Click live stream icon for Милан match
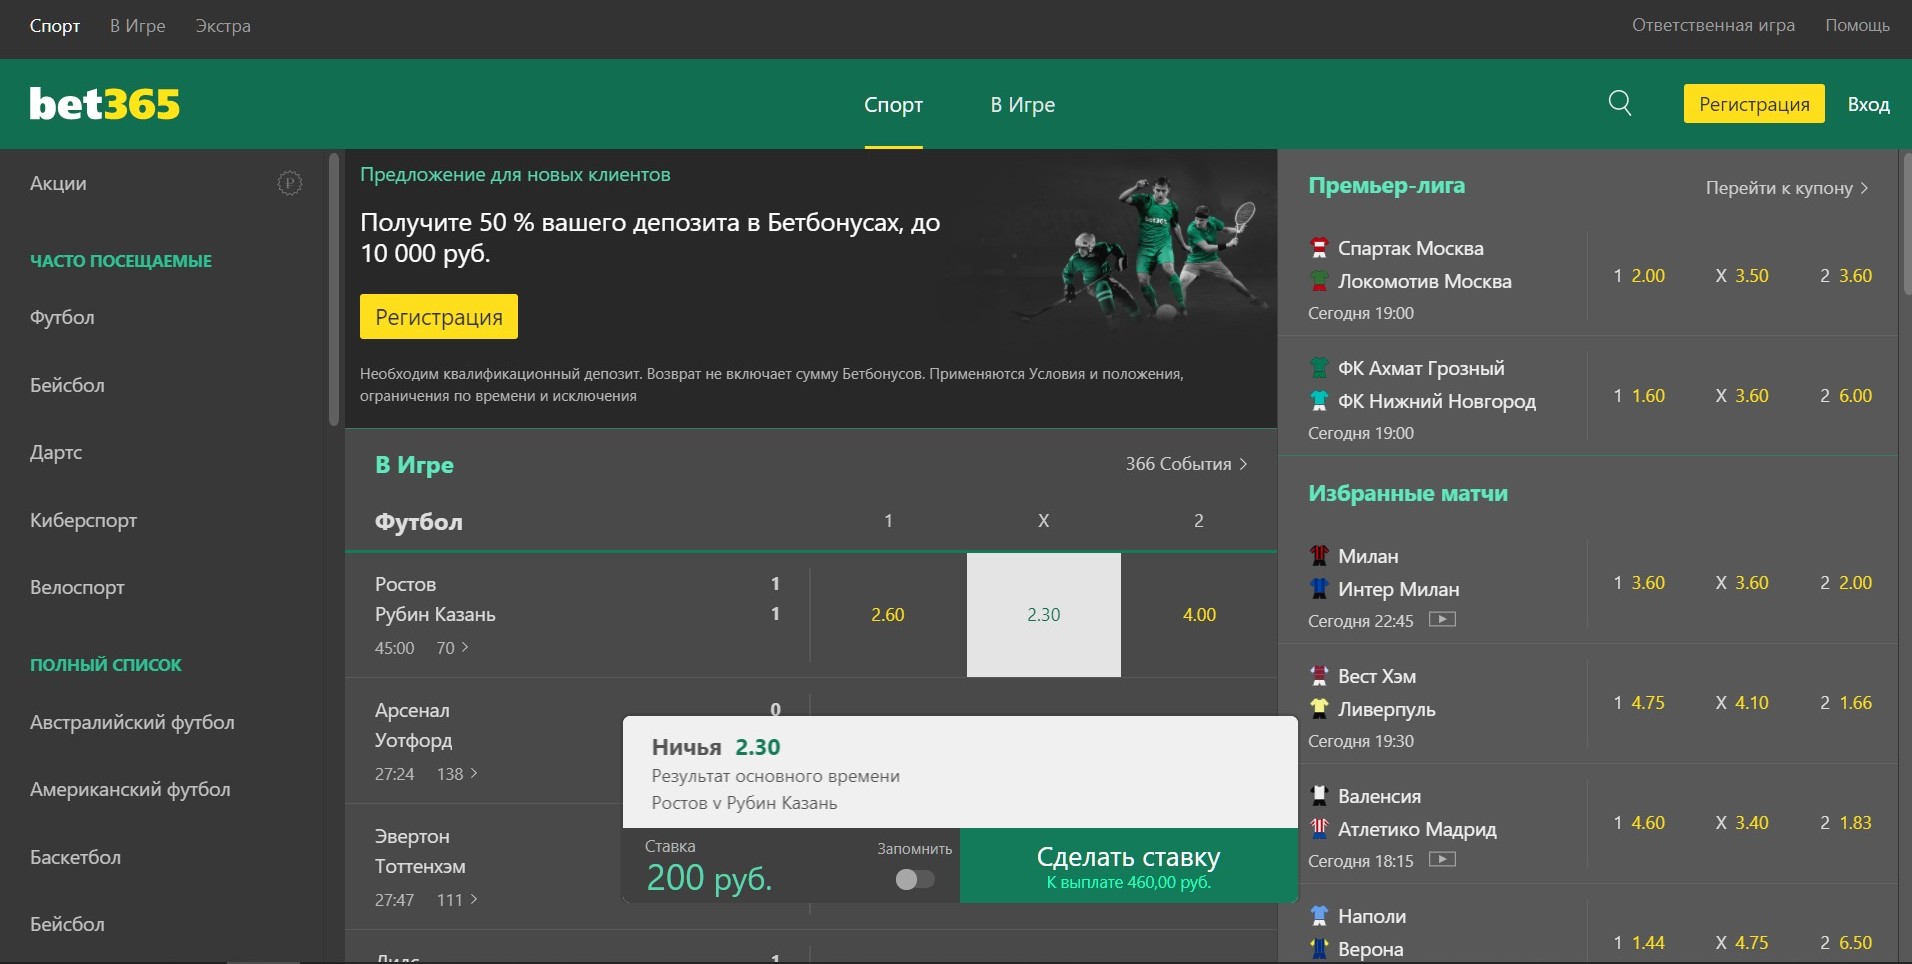1912x964 pixels. pos(1442,620)
